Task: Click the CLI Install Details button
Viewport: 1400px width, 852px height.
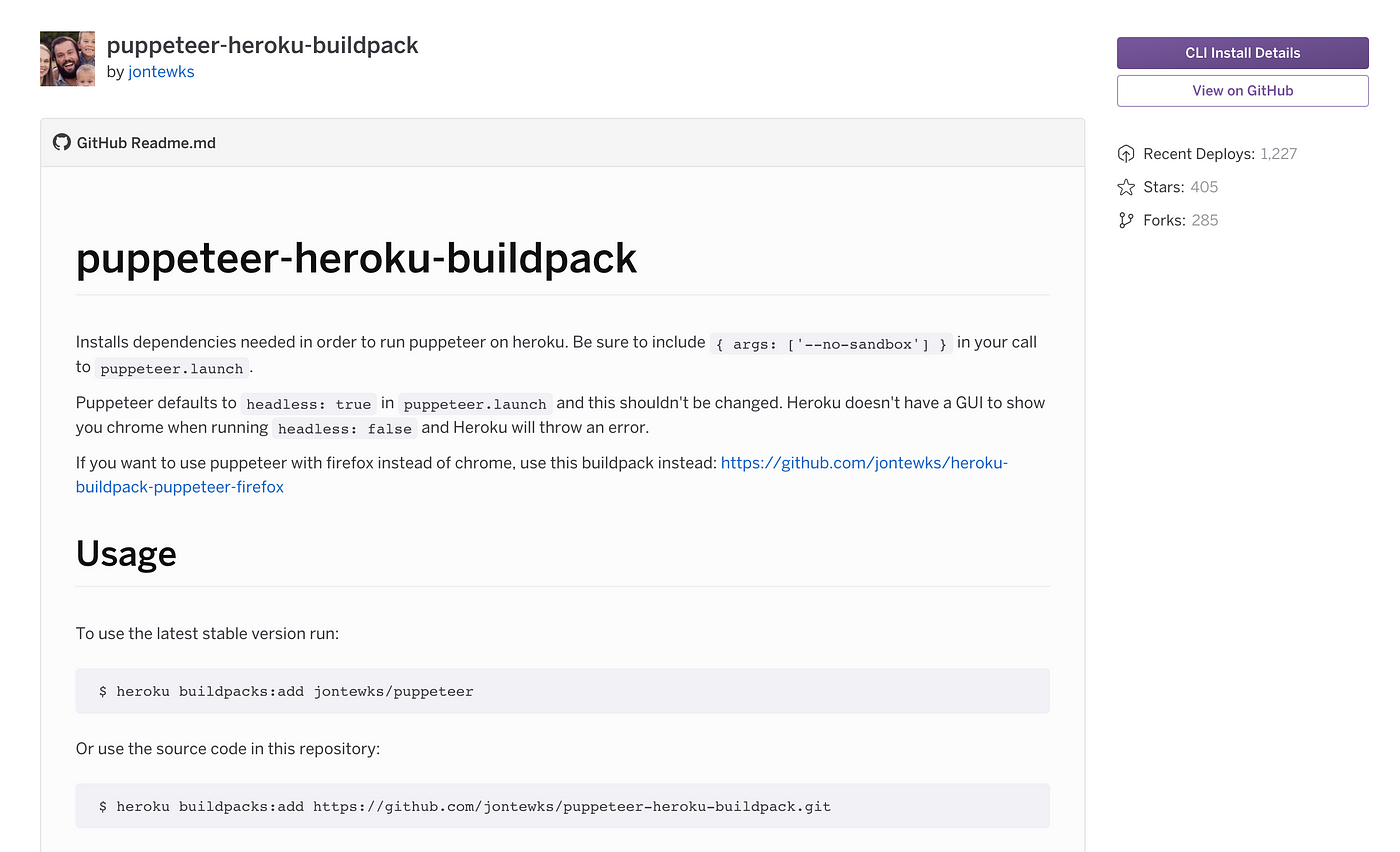Action: 1242,53
